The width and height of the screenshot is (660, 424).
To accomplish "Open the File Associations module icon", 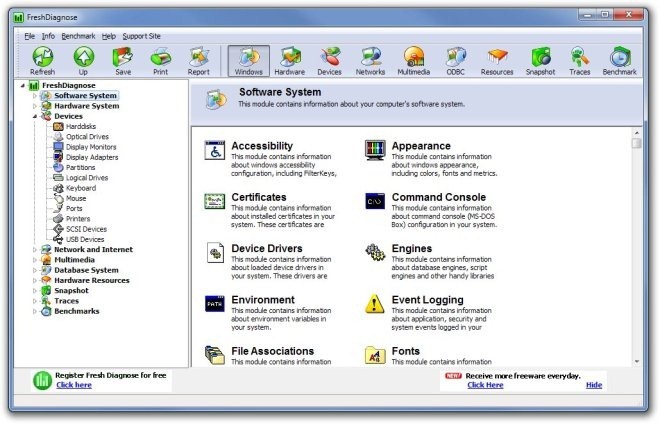I will pyautogui.click(x=215, y=355).
